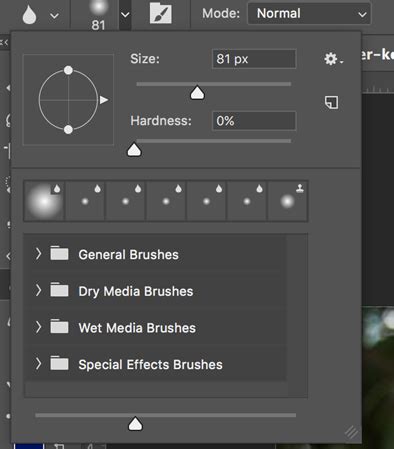Open the tool preset picker chevron
This screenshot has width=394, height=449.
(x=54, y=16)
